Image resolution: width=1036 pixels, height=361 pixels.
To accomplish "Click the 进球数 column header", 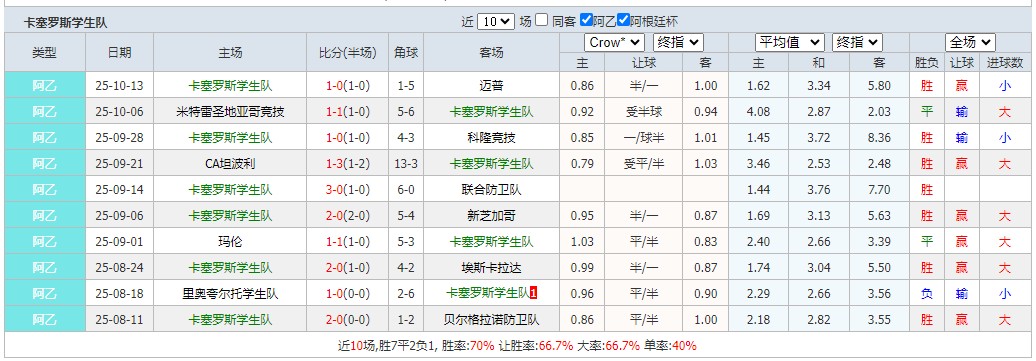I will coord(1005,63).
